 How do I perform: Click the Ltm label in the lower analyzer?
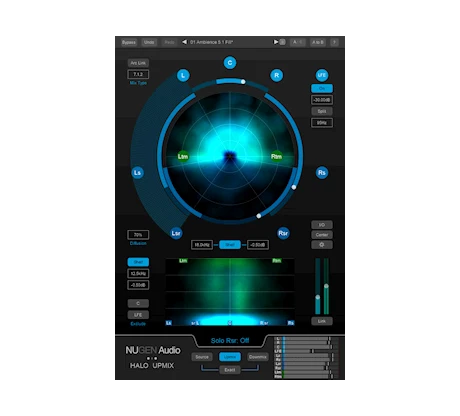tap(183, 261)
